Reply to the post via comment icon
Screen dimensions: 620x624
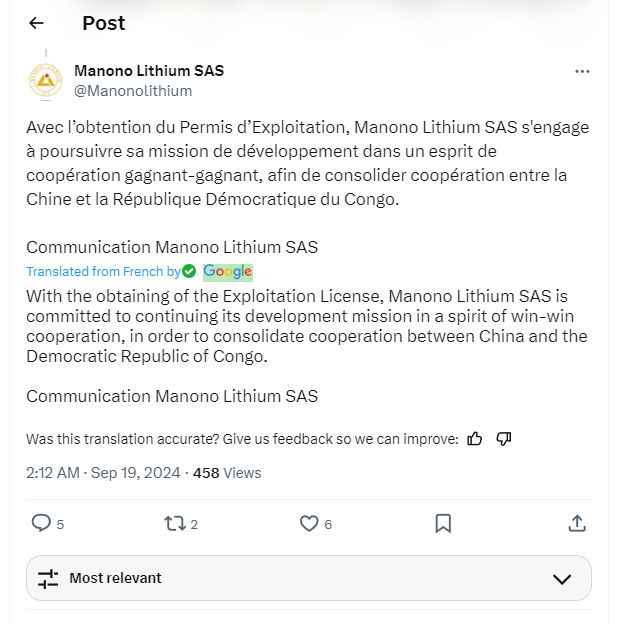(x=41, y=523)
